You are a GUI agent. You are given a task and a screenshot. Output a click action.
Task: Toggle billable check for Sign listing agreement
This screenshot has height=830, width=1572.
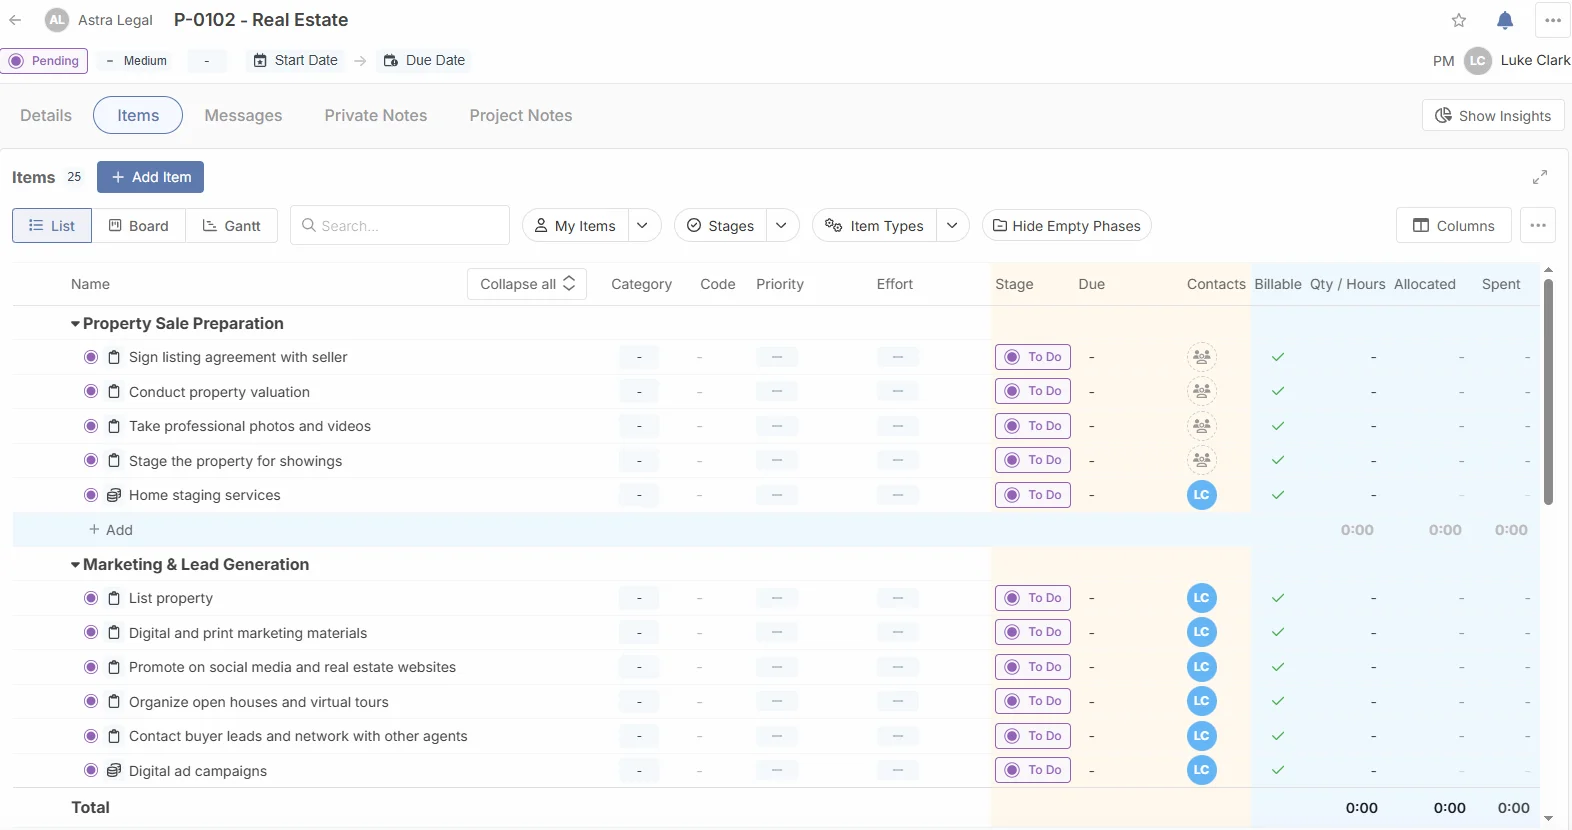pyautogui.click(x=1278, y=357)
